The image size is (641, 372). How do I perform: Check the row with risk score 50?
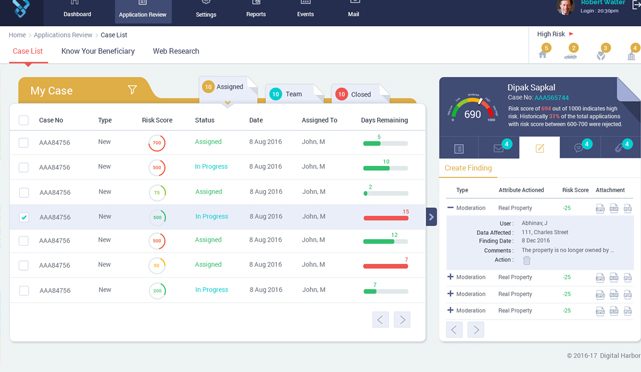click(24, 266)
